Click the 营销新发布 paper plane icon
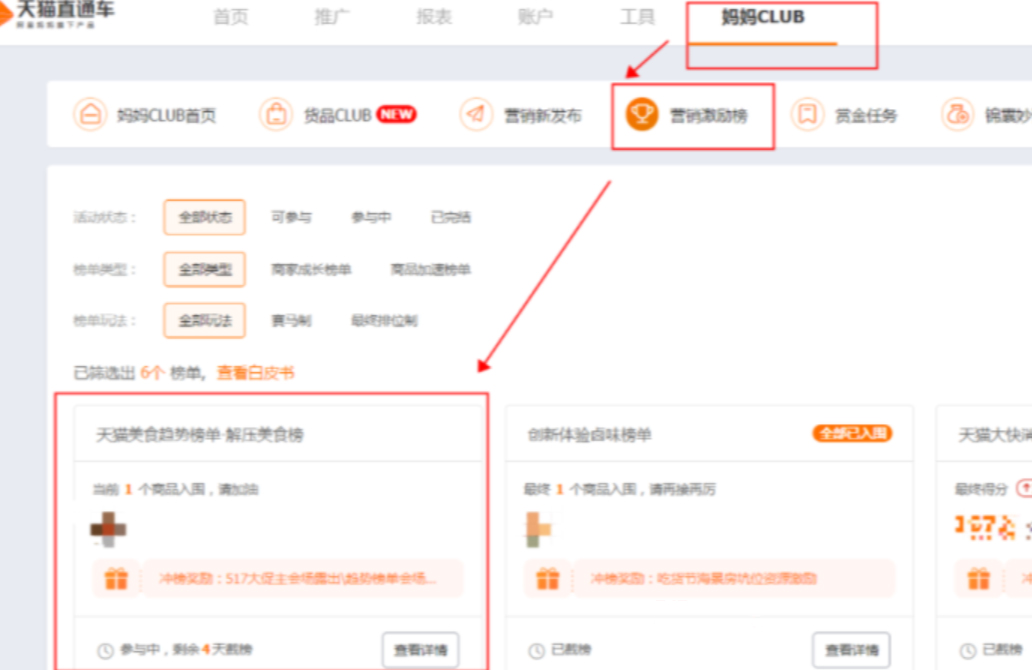This screenshot has height=670, width=1032. (x=476, y=115)
